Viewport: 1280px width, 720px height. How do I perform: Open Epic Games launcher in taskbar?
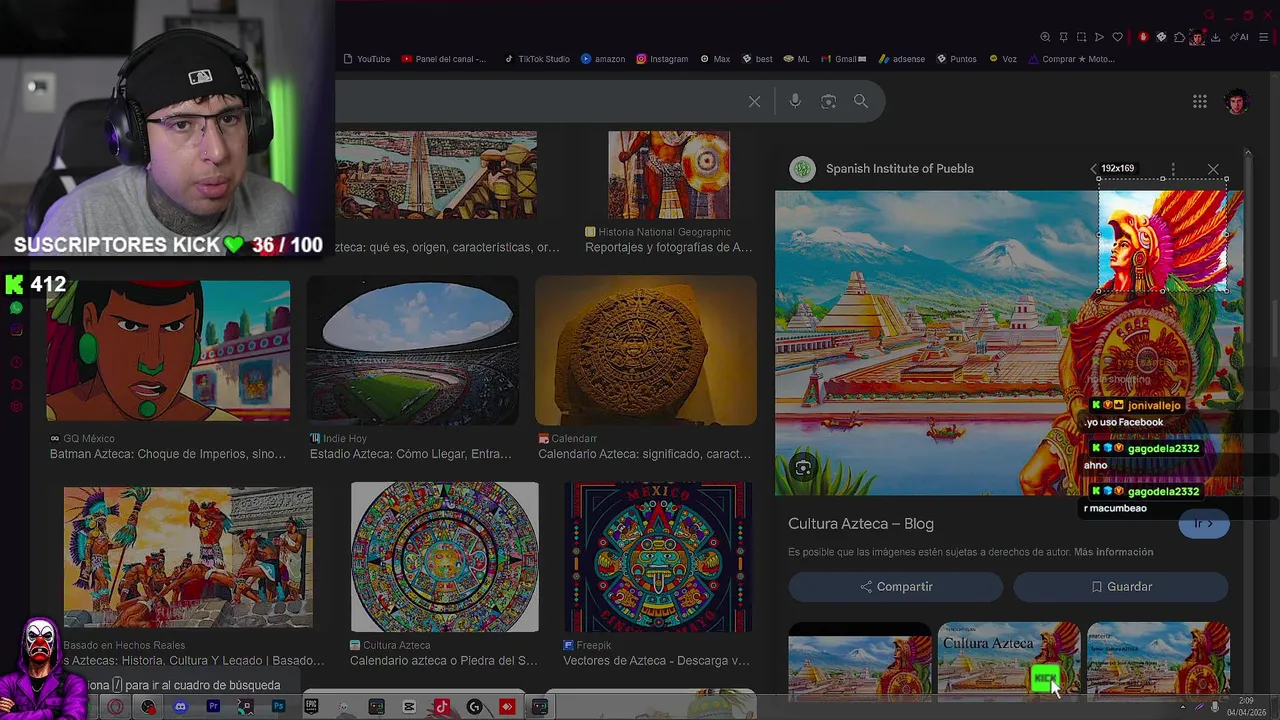[311, 707]
